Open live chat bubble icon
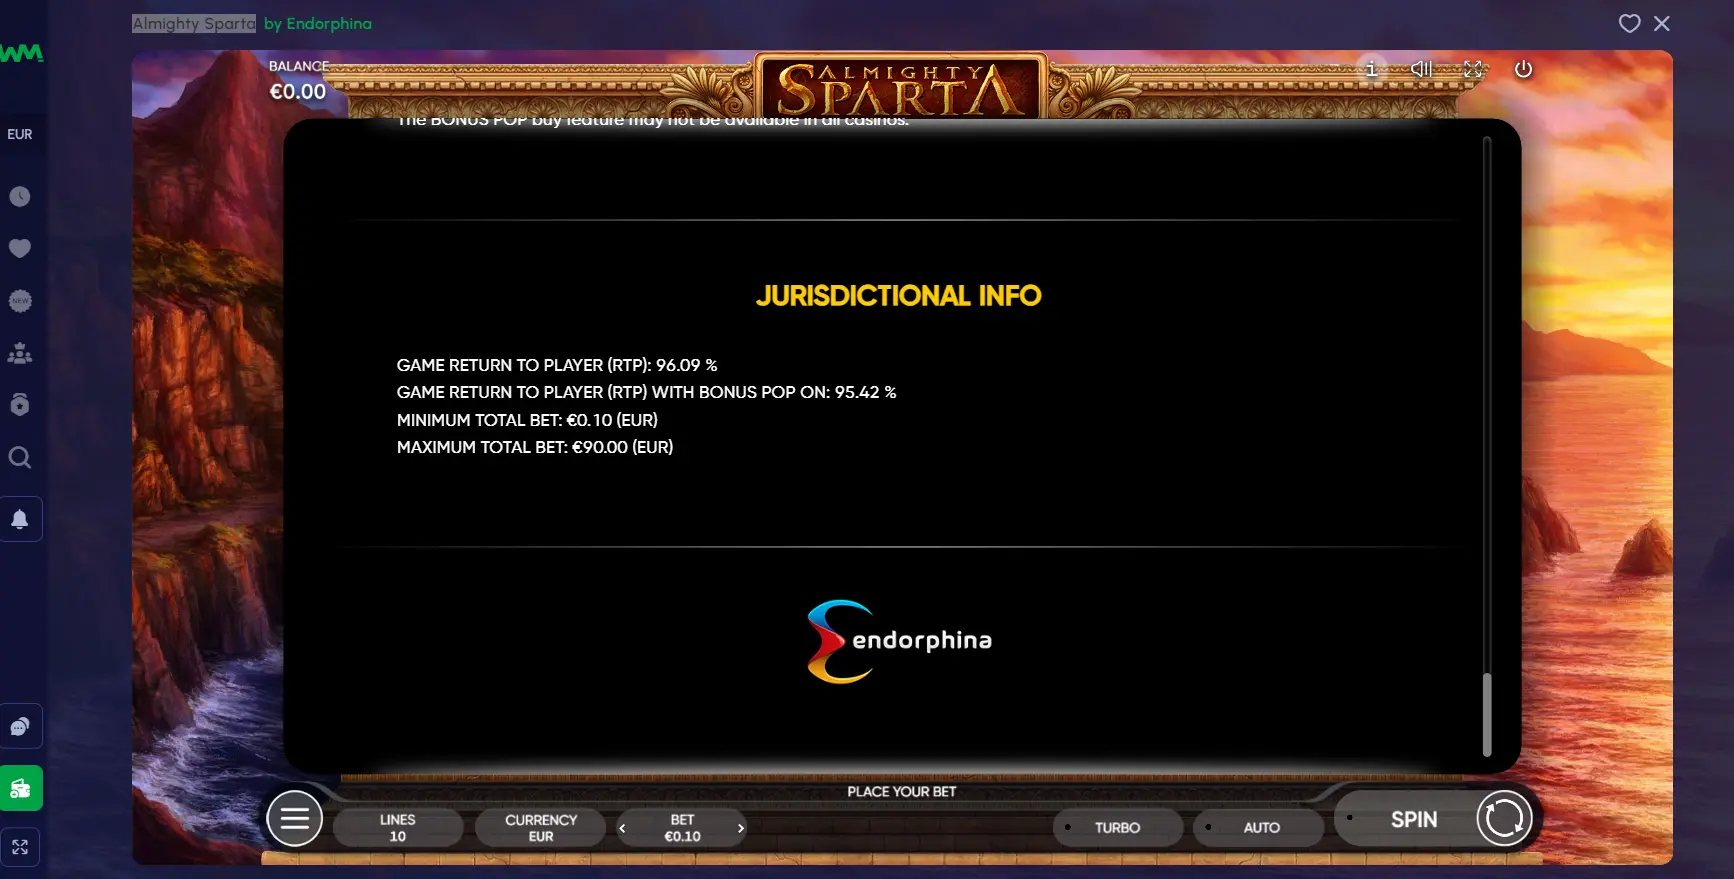 tap(20, 727)
